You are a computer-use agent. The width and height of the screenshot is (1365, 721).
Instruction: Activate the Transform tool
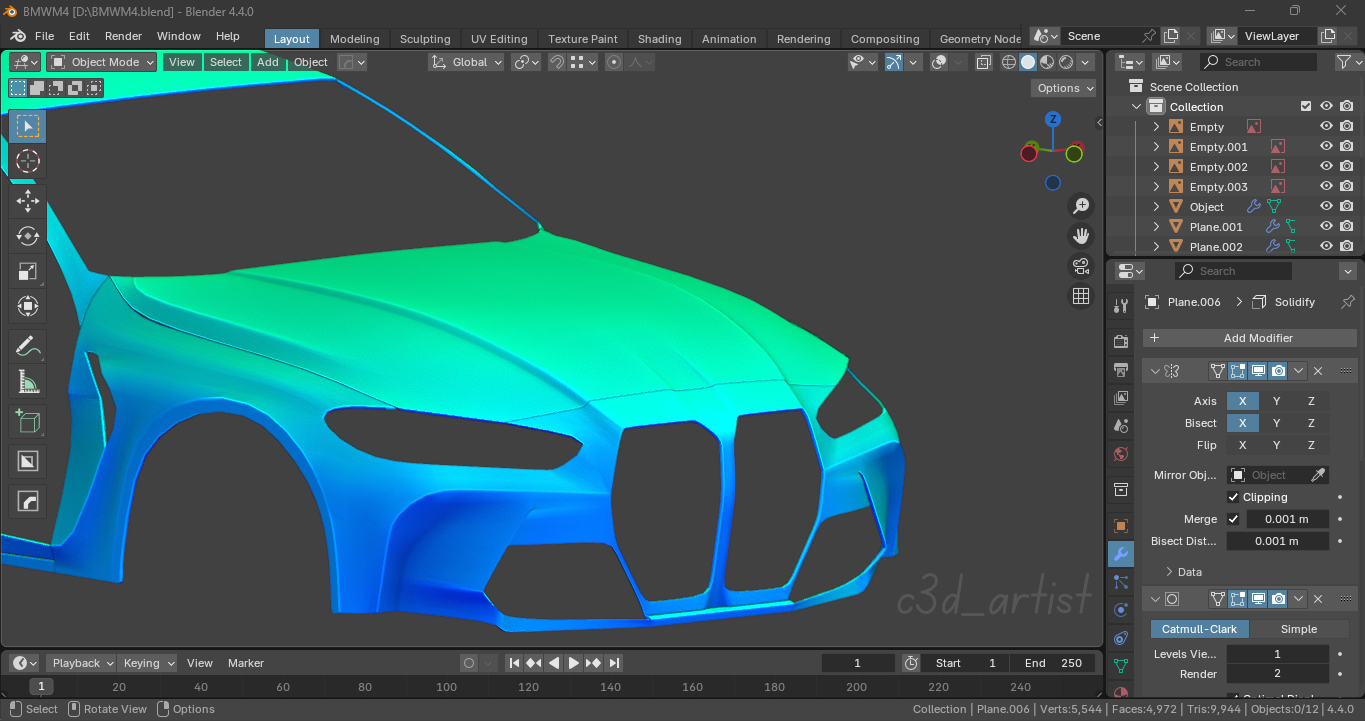pos(28,306)
